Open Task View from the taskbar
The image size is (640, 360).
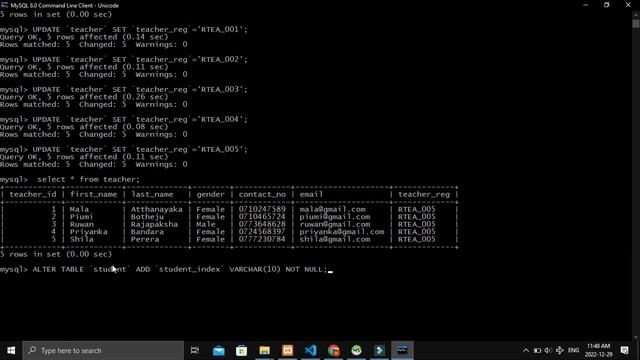coord(195,350)
